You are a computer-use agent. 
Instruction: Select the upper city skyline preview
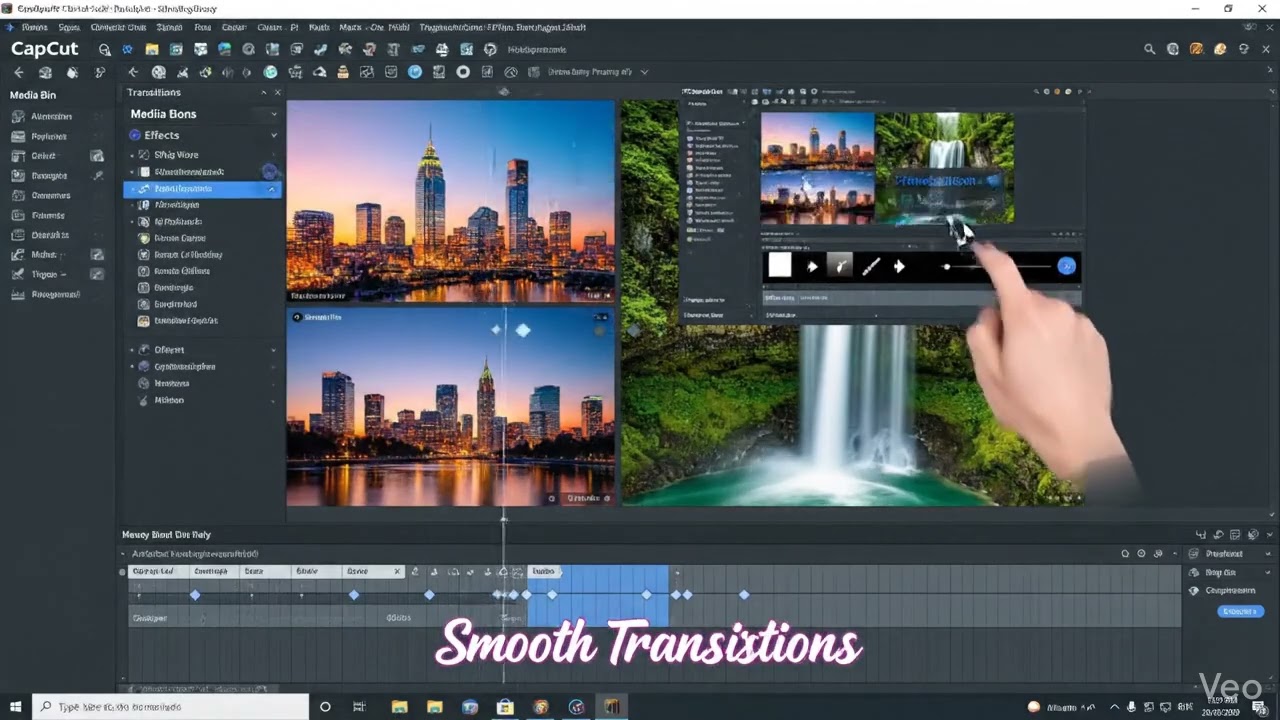(451, 201)
